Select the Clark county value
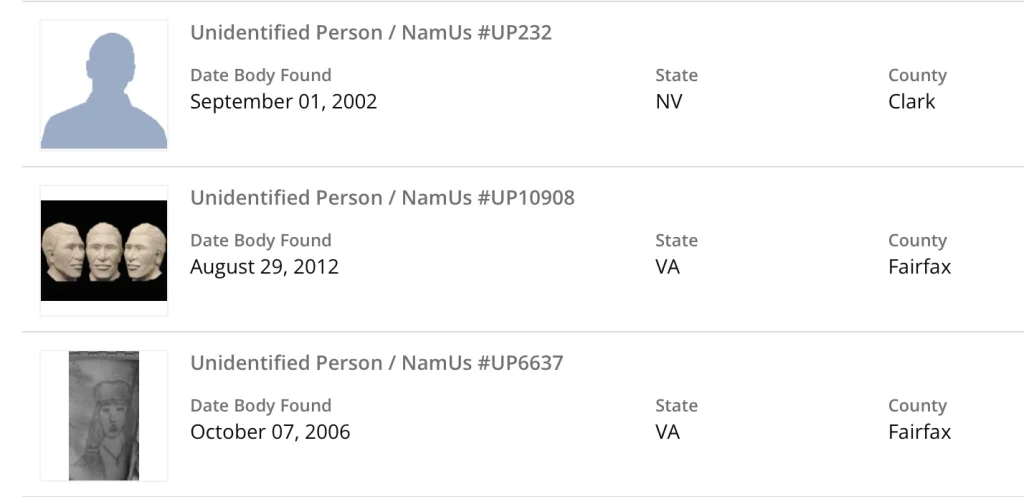This screenshot has width=1024, height=497. (x=912, y=102)
